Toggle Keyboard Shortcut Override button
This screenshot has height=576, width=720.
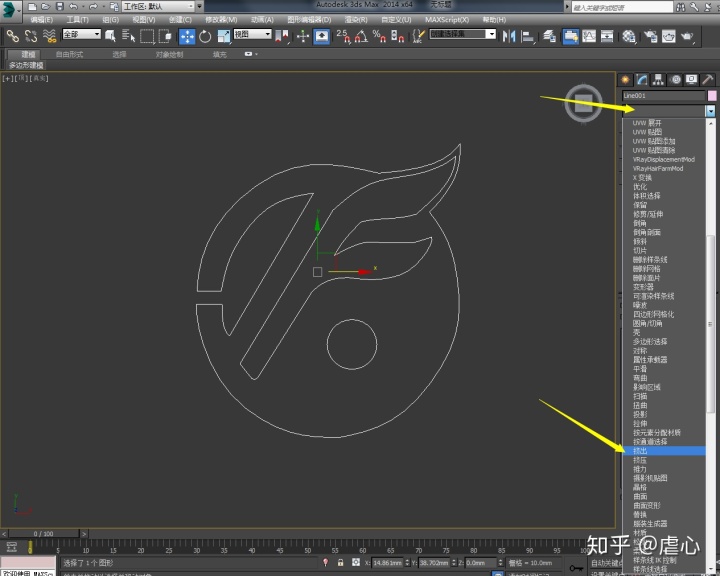(321, 36)
